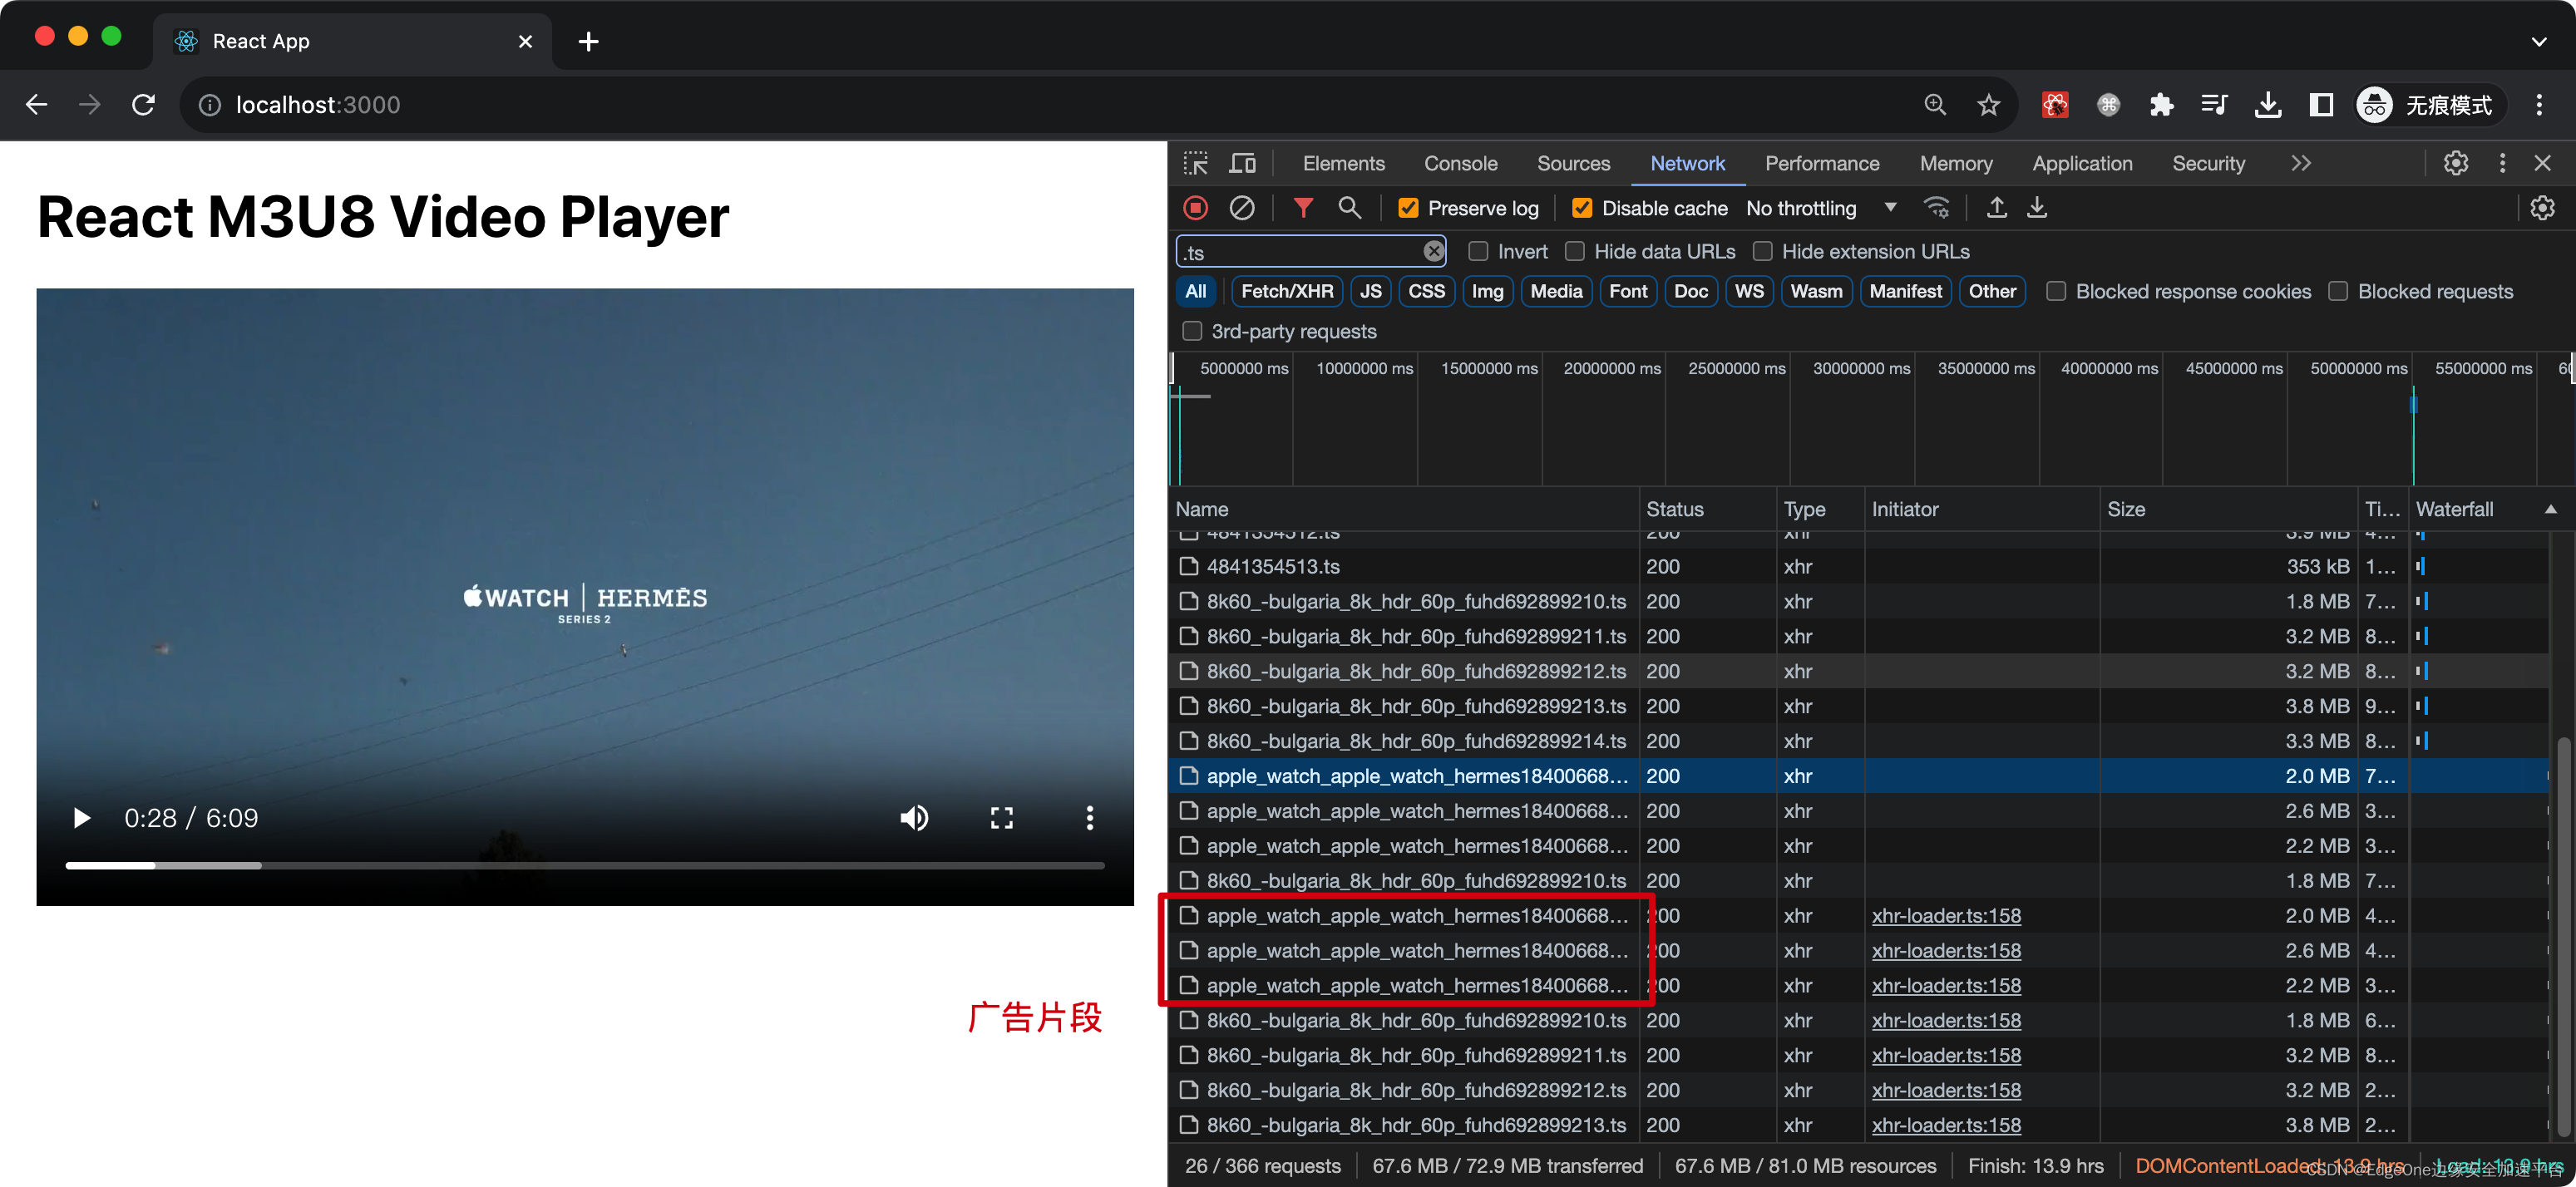Click the network request list scrollbar

tap(2563, 936)
